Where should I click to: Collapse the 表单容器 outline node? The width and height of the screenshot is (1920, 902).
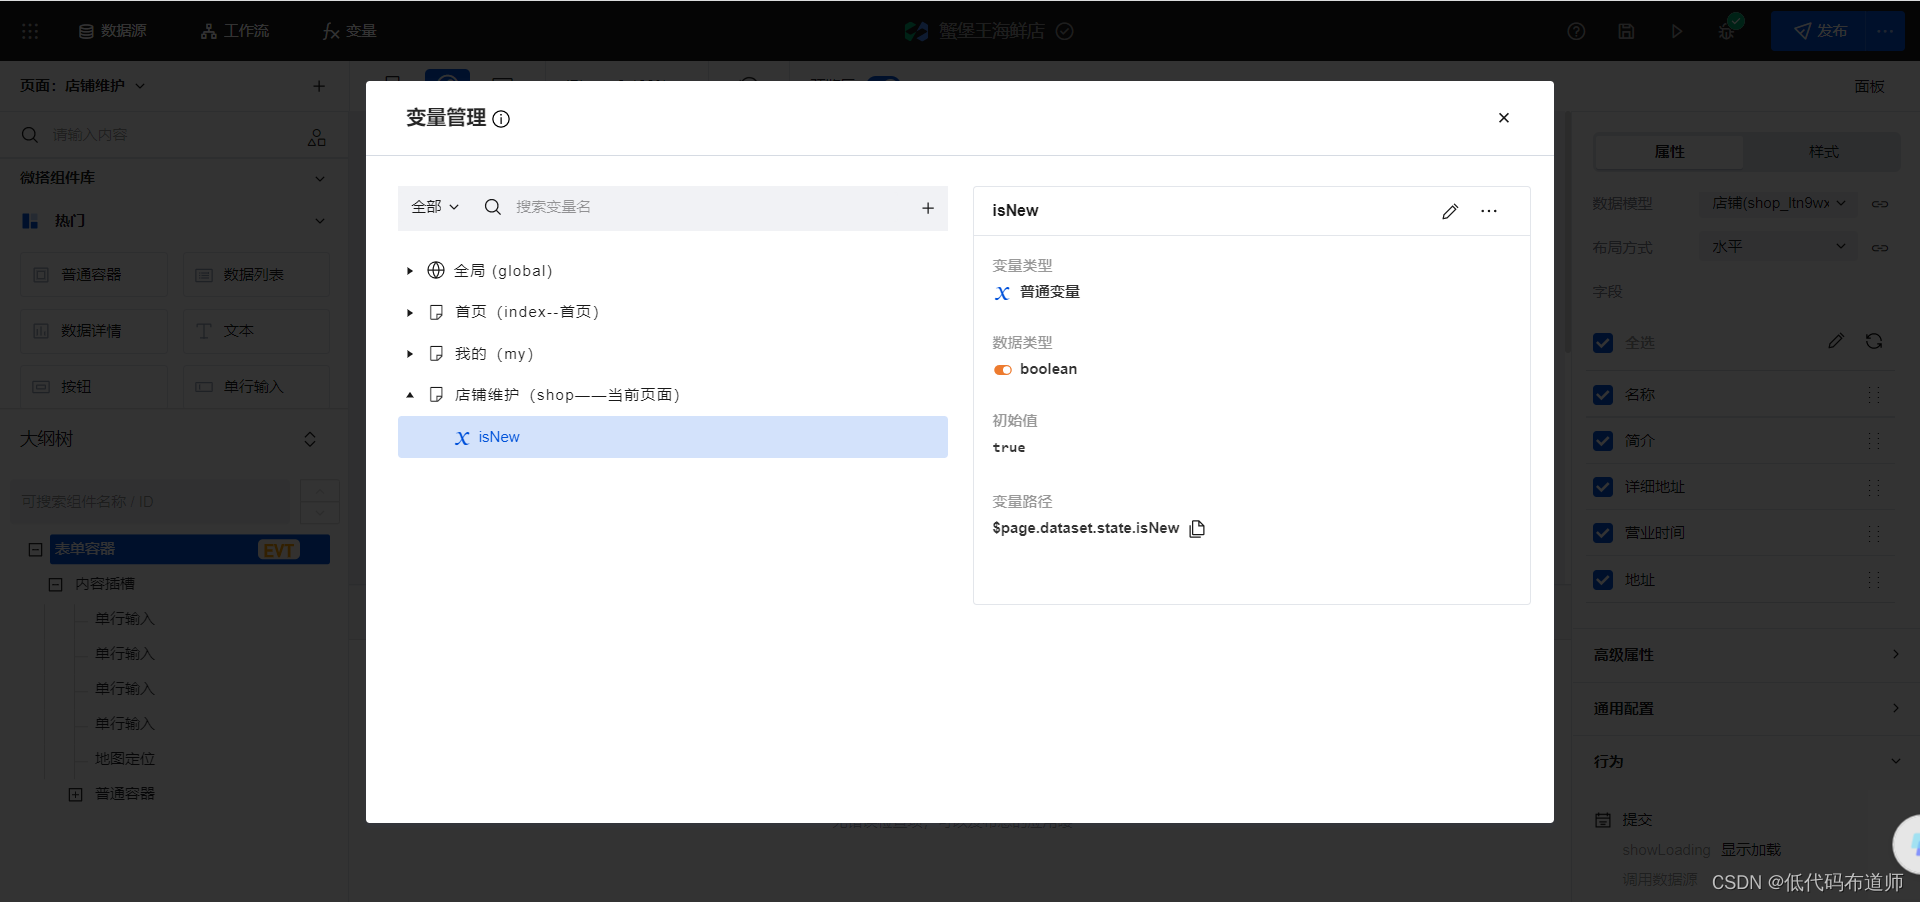coord(35,549)
